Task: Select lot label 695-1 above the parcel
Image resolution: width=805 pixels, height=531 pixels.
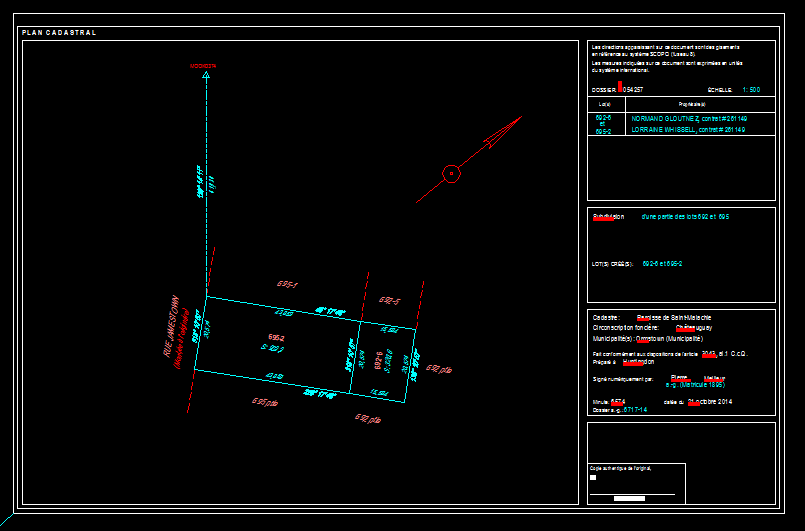Action: [x=289, y=284]
